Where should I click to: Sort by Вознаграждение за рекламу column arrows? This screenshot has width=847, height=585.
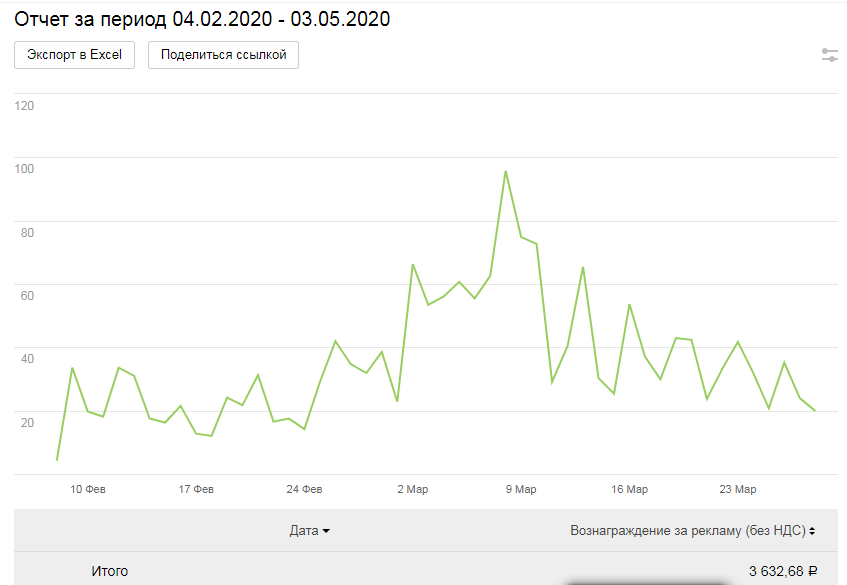tap(812, 531)
